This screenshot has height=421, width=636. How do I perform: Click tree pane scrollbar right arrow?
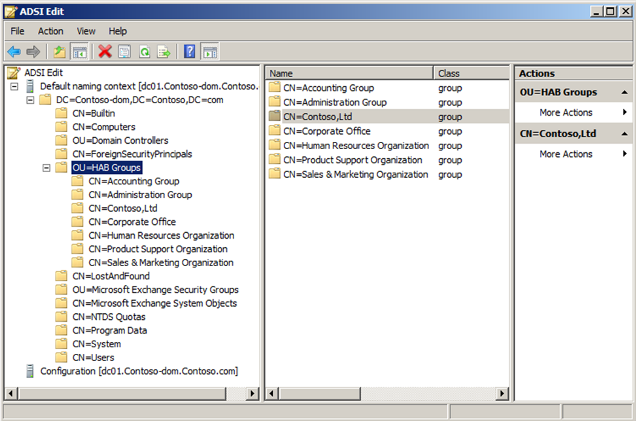(253, 393)
